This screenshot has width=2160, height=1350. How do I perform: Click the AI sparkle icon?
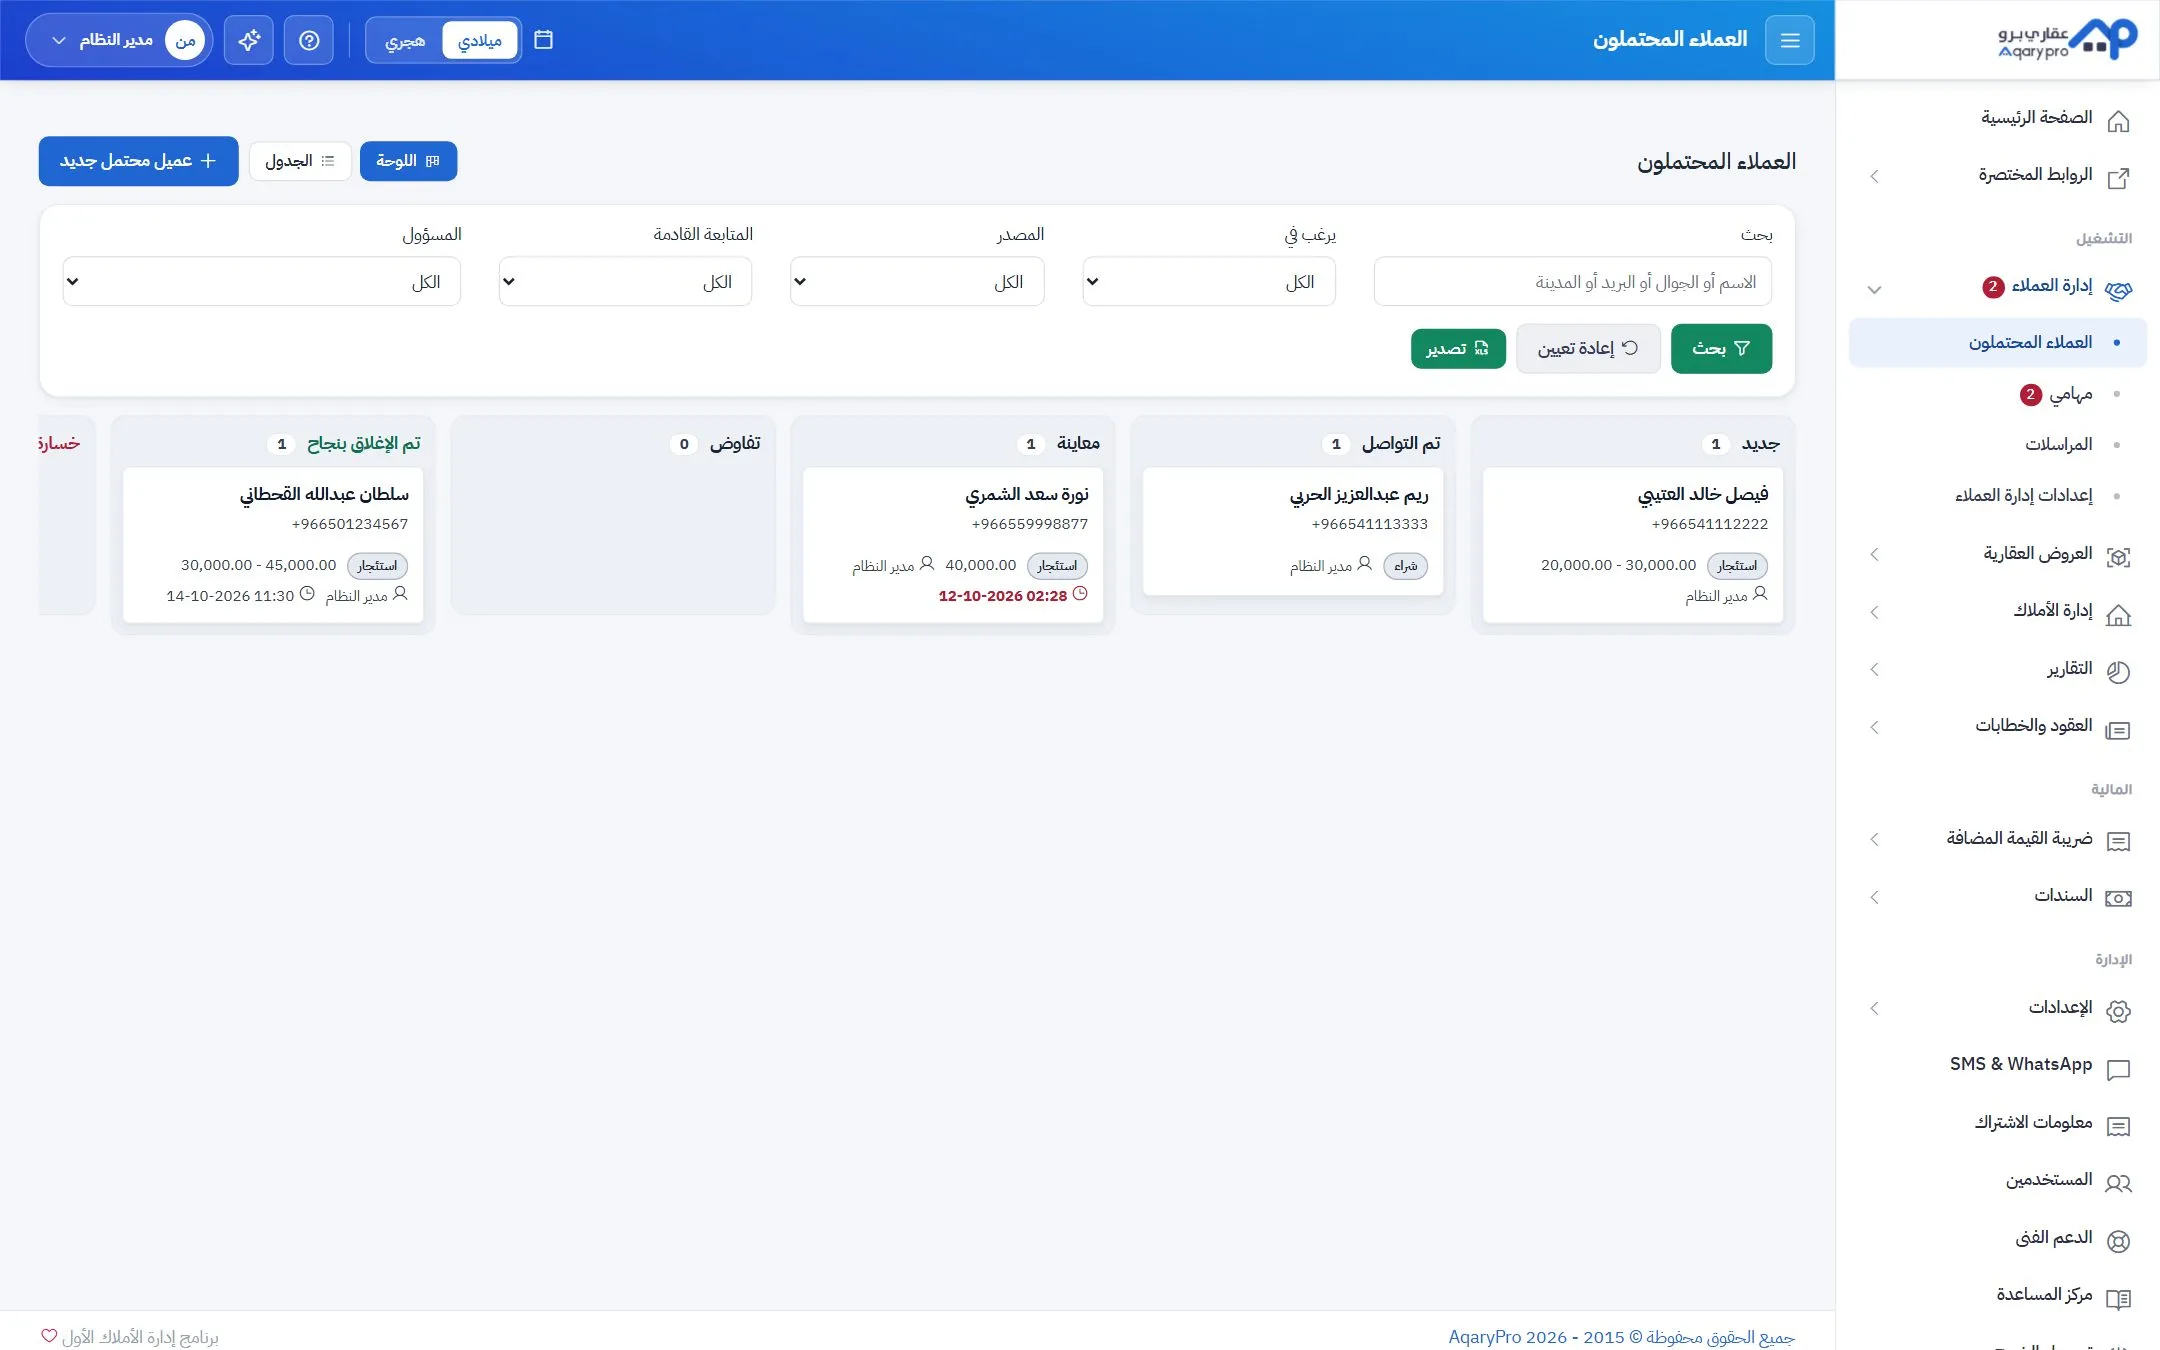coord(249,40)
